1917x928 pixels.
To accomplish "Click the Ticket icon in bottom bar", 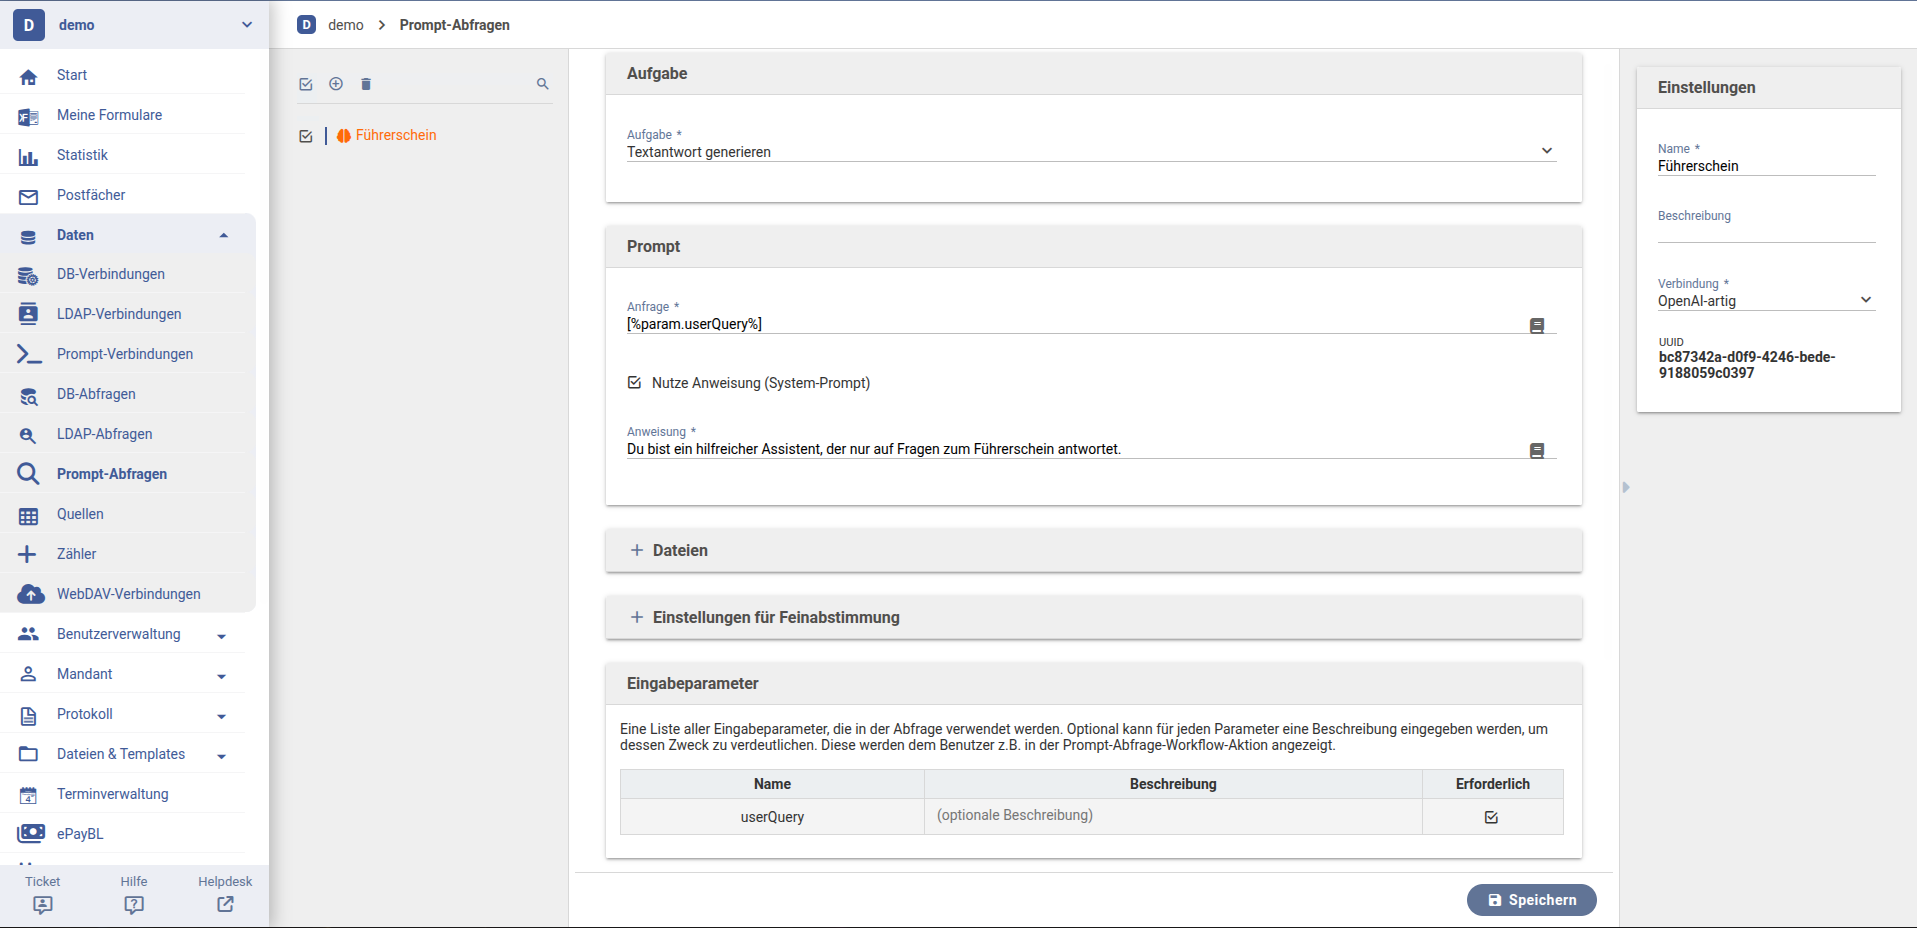I will click(x=43, y=904).
